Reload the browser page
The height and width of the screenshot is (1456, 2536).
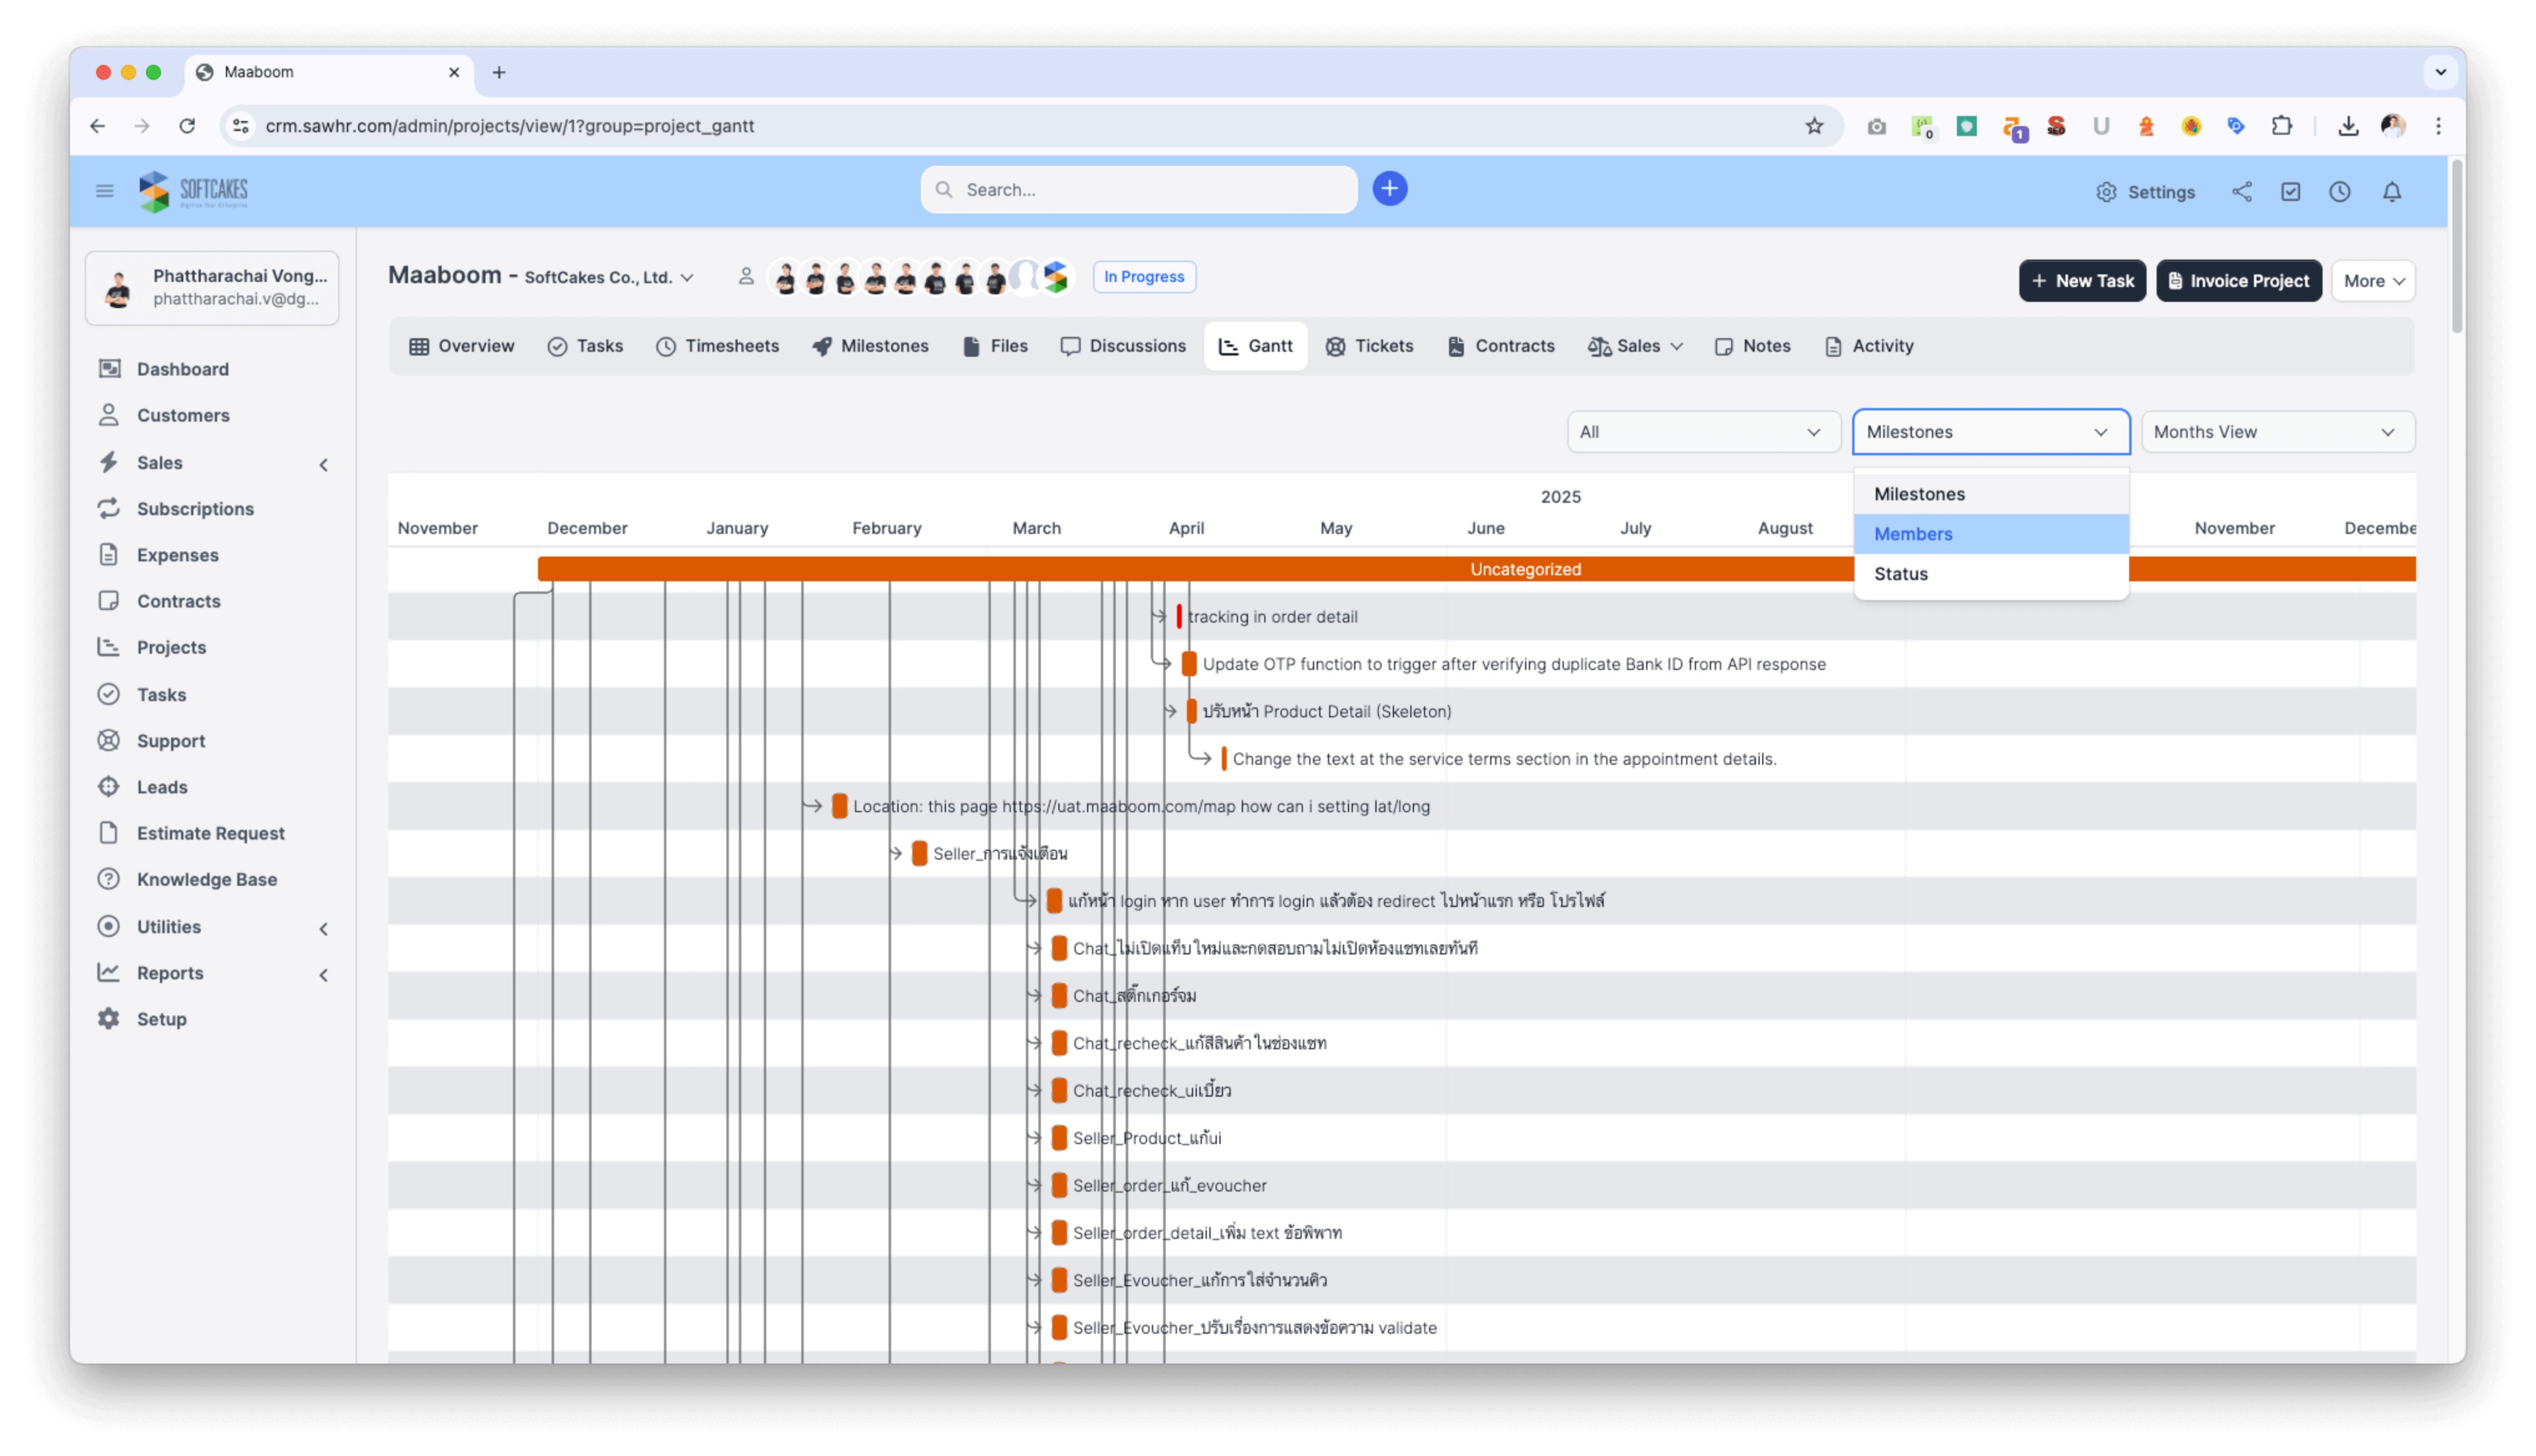(x=187, y=126)
